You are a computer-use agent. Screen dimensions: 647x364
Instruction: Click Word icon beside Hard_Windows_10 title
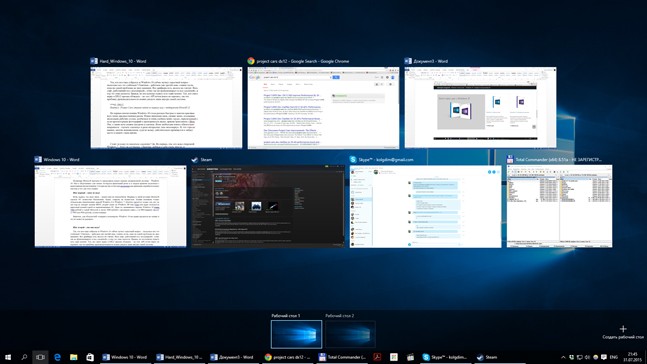click(x=94, y=61)
